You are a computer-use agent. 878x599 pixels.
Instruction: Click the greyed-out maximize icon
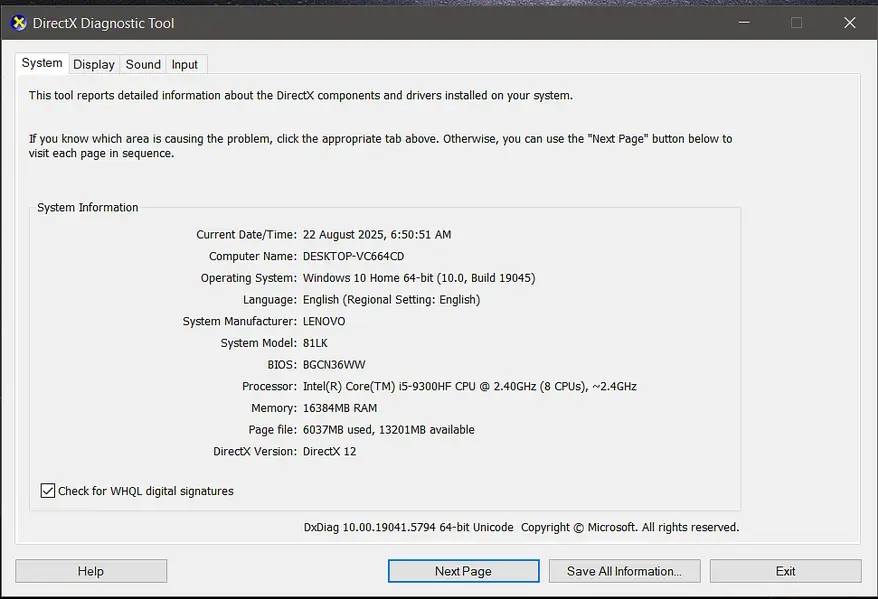tap(796, 22)
